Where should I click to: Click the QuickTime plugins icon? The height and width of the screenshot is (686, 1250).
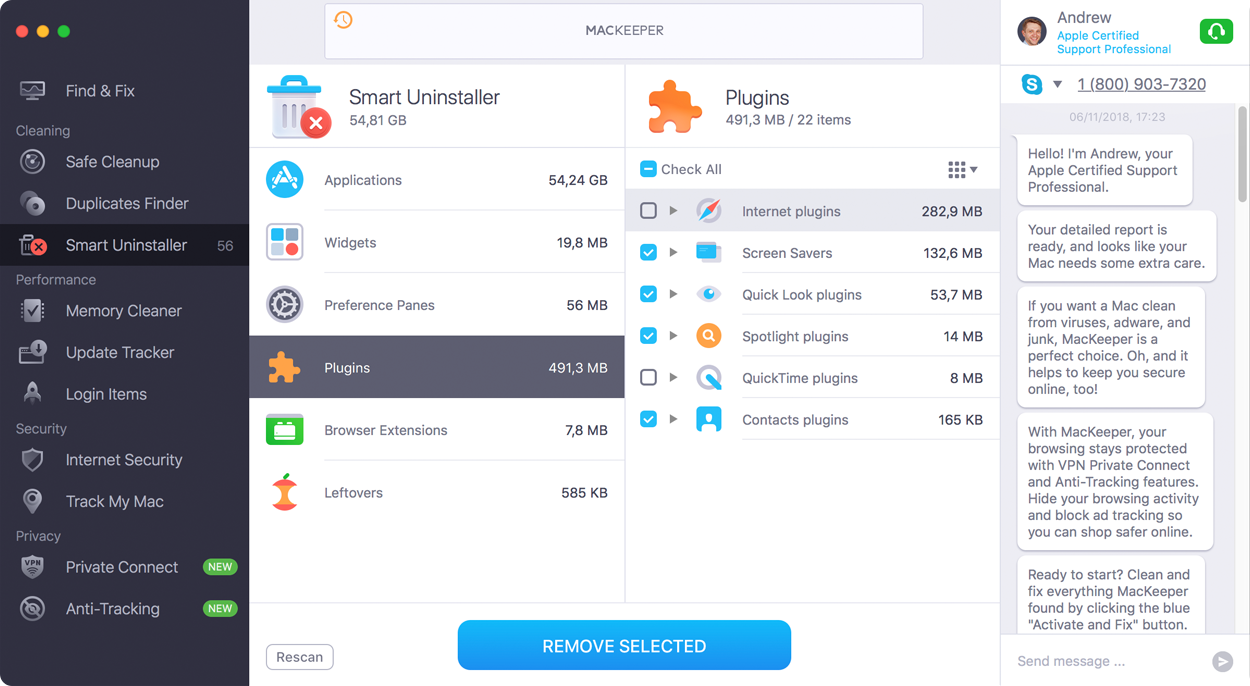click(709, 378)
